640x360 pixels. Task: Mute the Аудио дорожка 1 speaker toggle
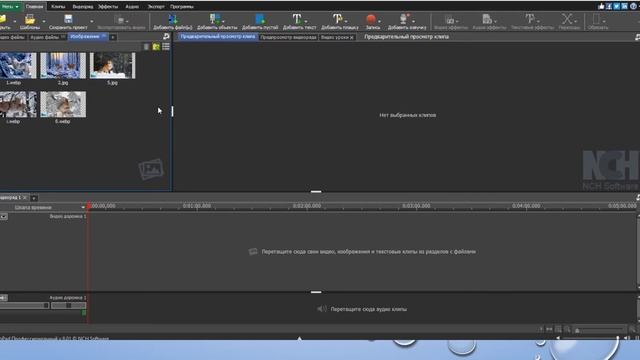(x=4, y=298)
